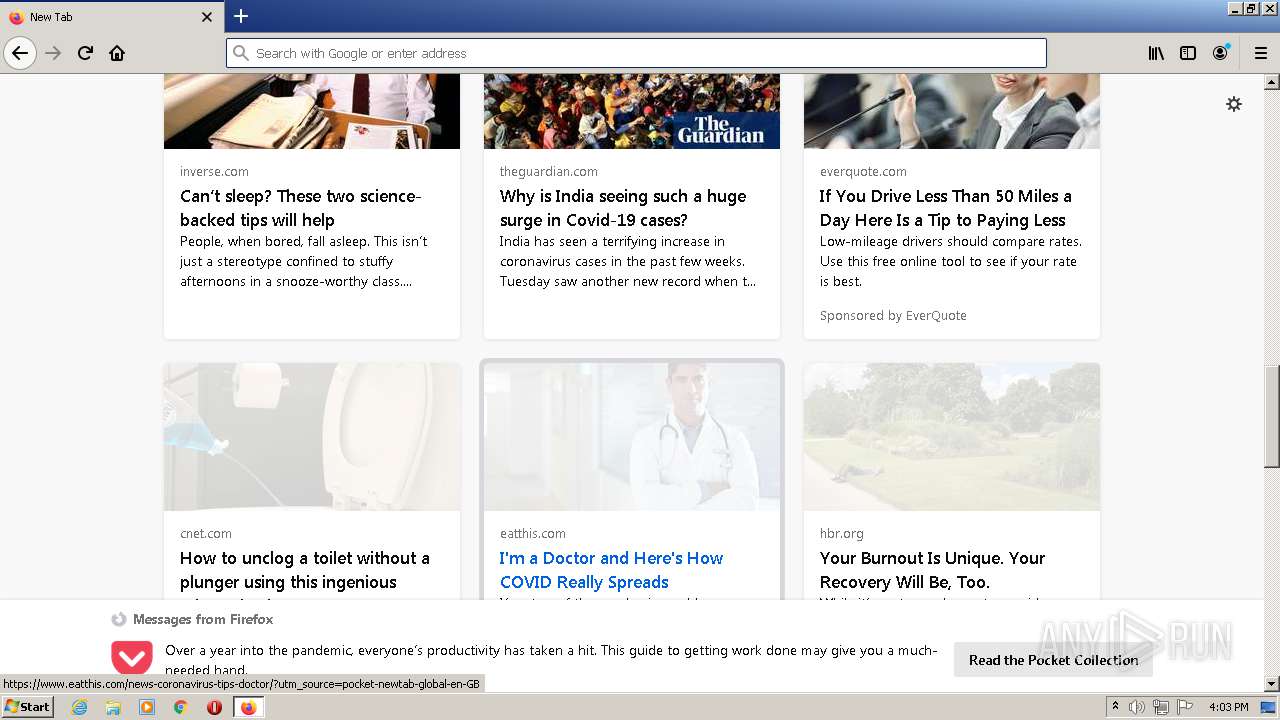Viewport: 1280px width, 720px height.
Task: Launch Internet Explorer from taskbar
Action: point(79,707)
